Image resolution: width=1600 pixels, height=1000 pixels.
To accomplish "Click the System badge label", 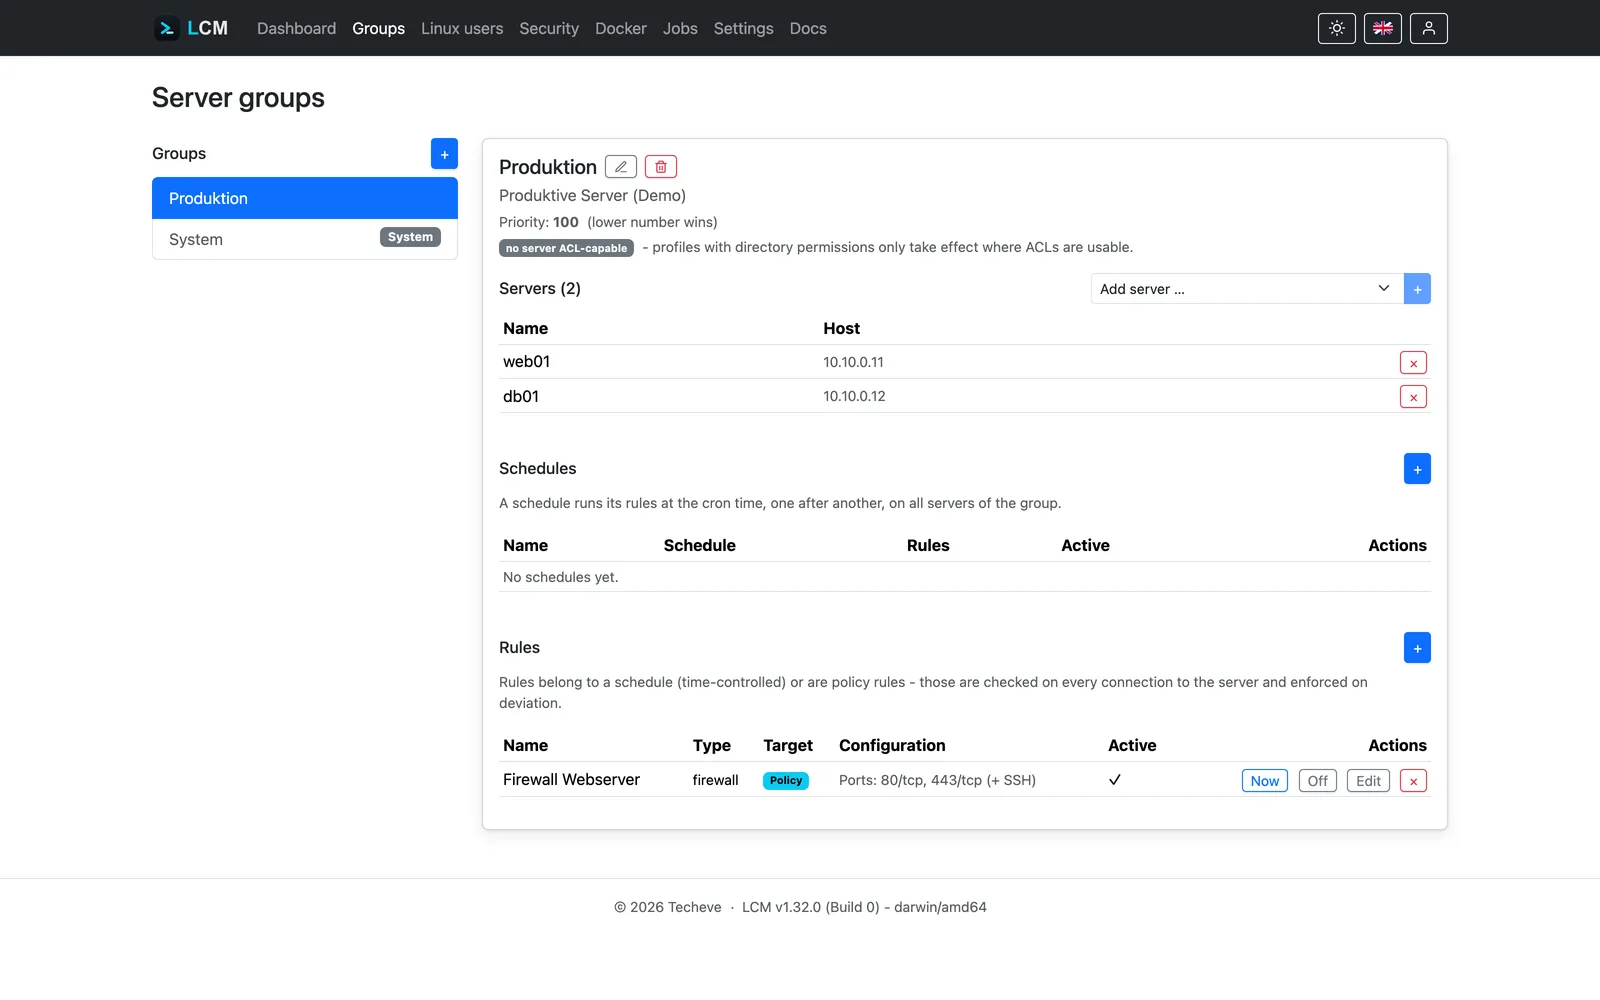I will click(x=410, y=237).
